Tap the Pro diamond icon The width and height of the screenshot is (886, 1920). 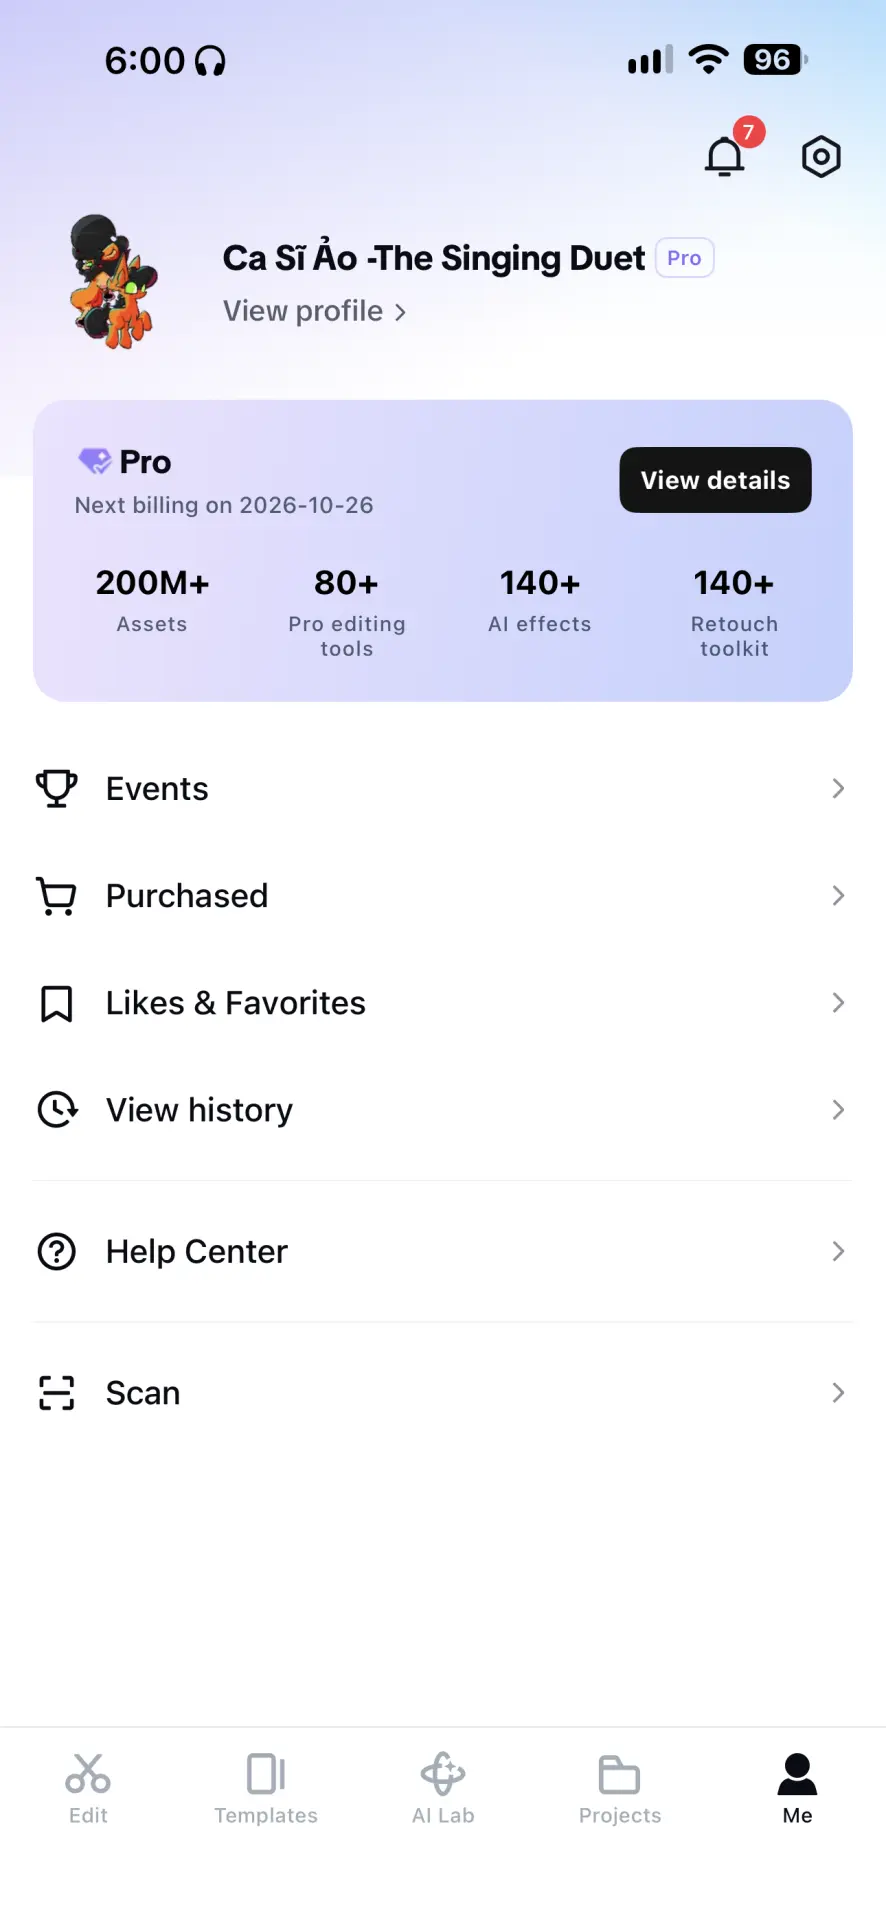[x=95, y=461]
